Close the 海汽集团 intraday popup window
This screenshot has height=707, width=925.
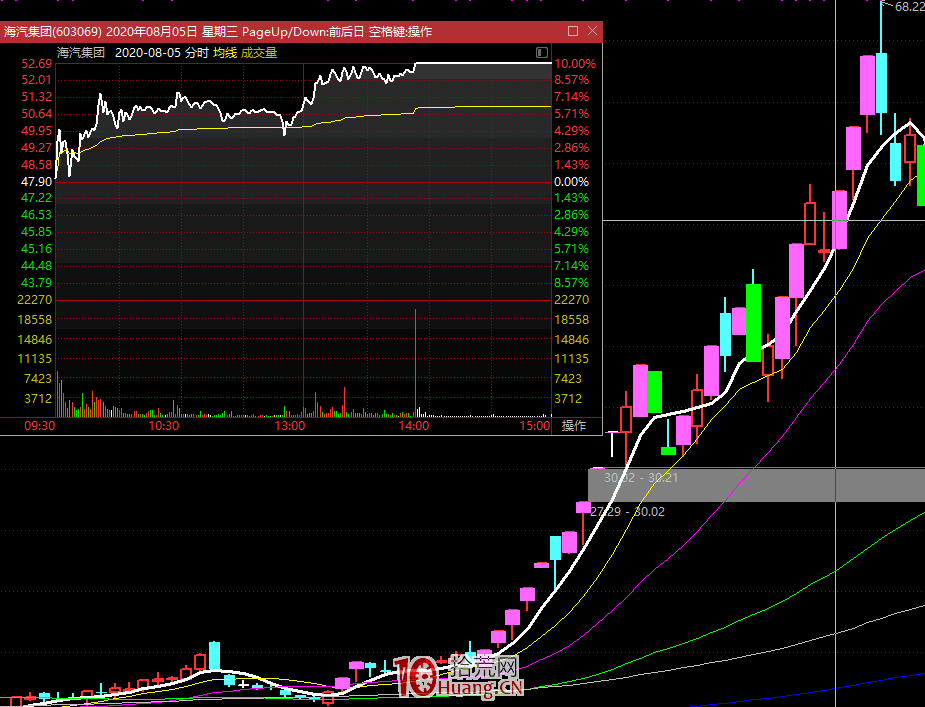pos(592,31)
